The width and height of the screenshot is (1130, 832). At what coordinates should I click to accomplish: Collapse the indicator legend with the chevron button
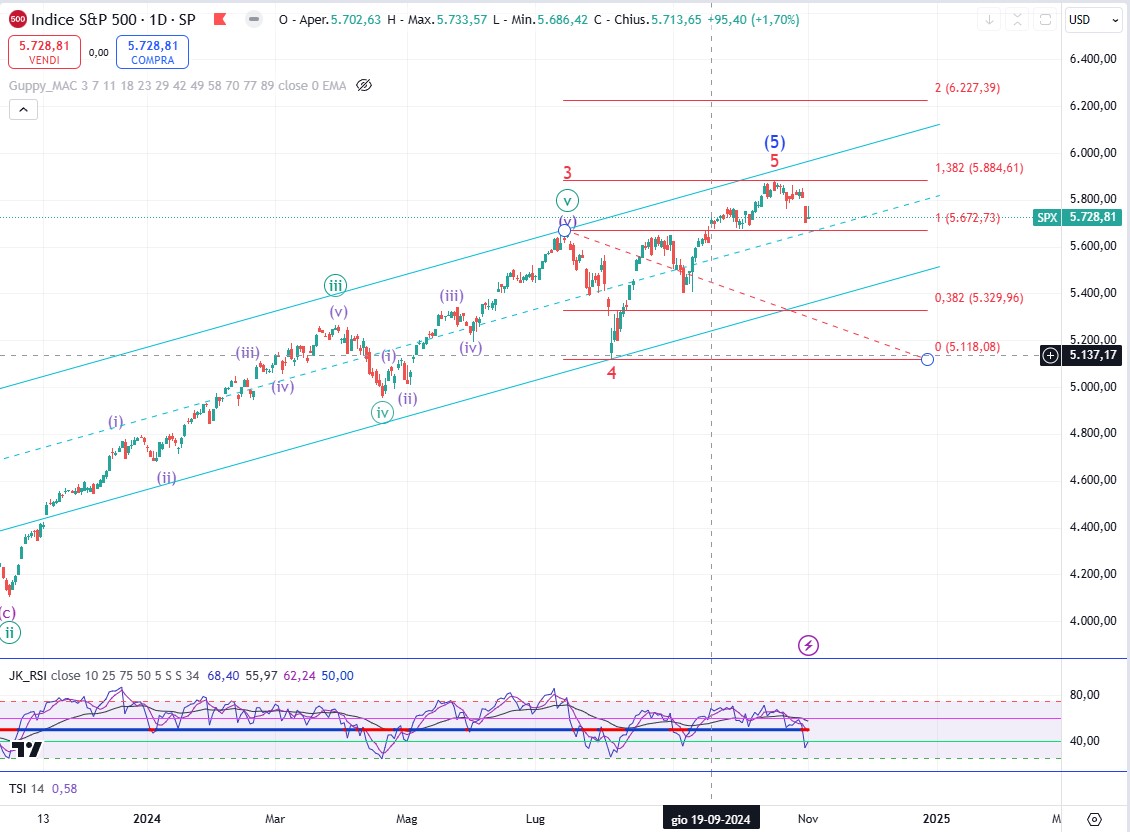pyautogui.click(x=23, y=110)
